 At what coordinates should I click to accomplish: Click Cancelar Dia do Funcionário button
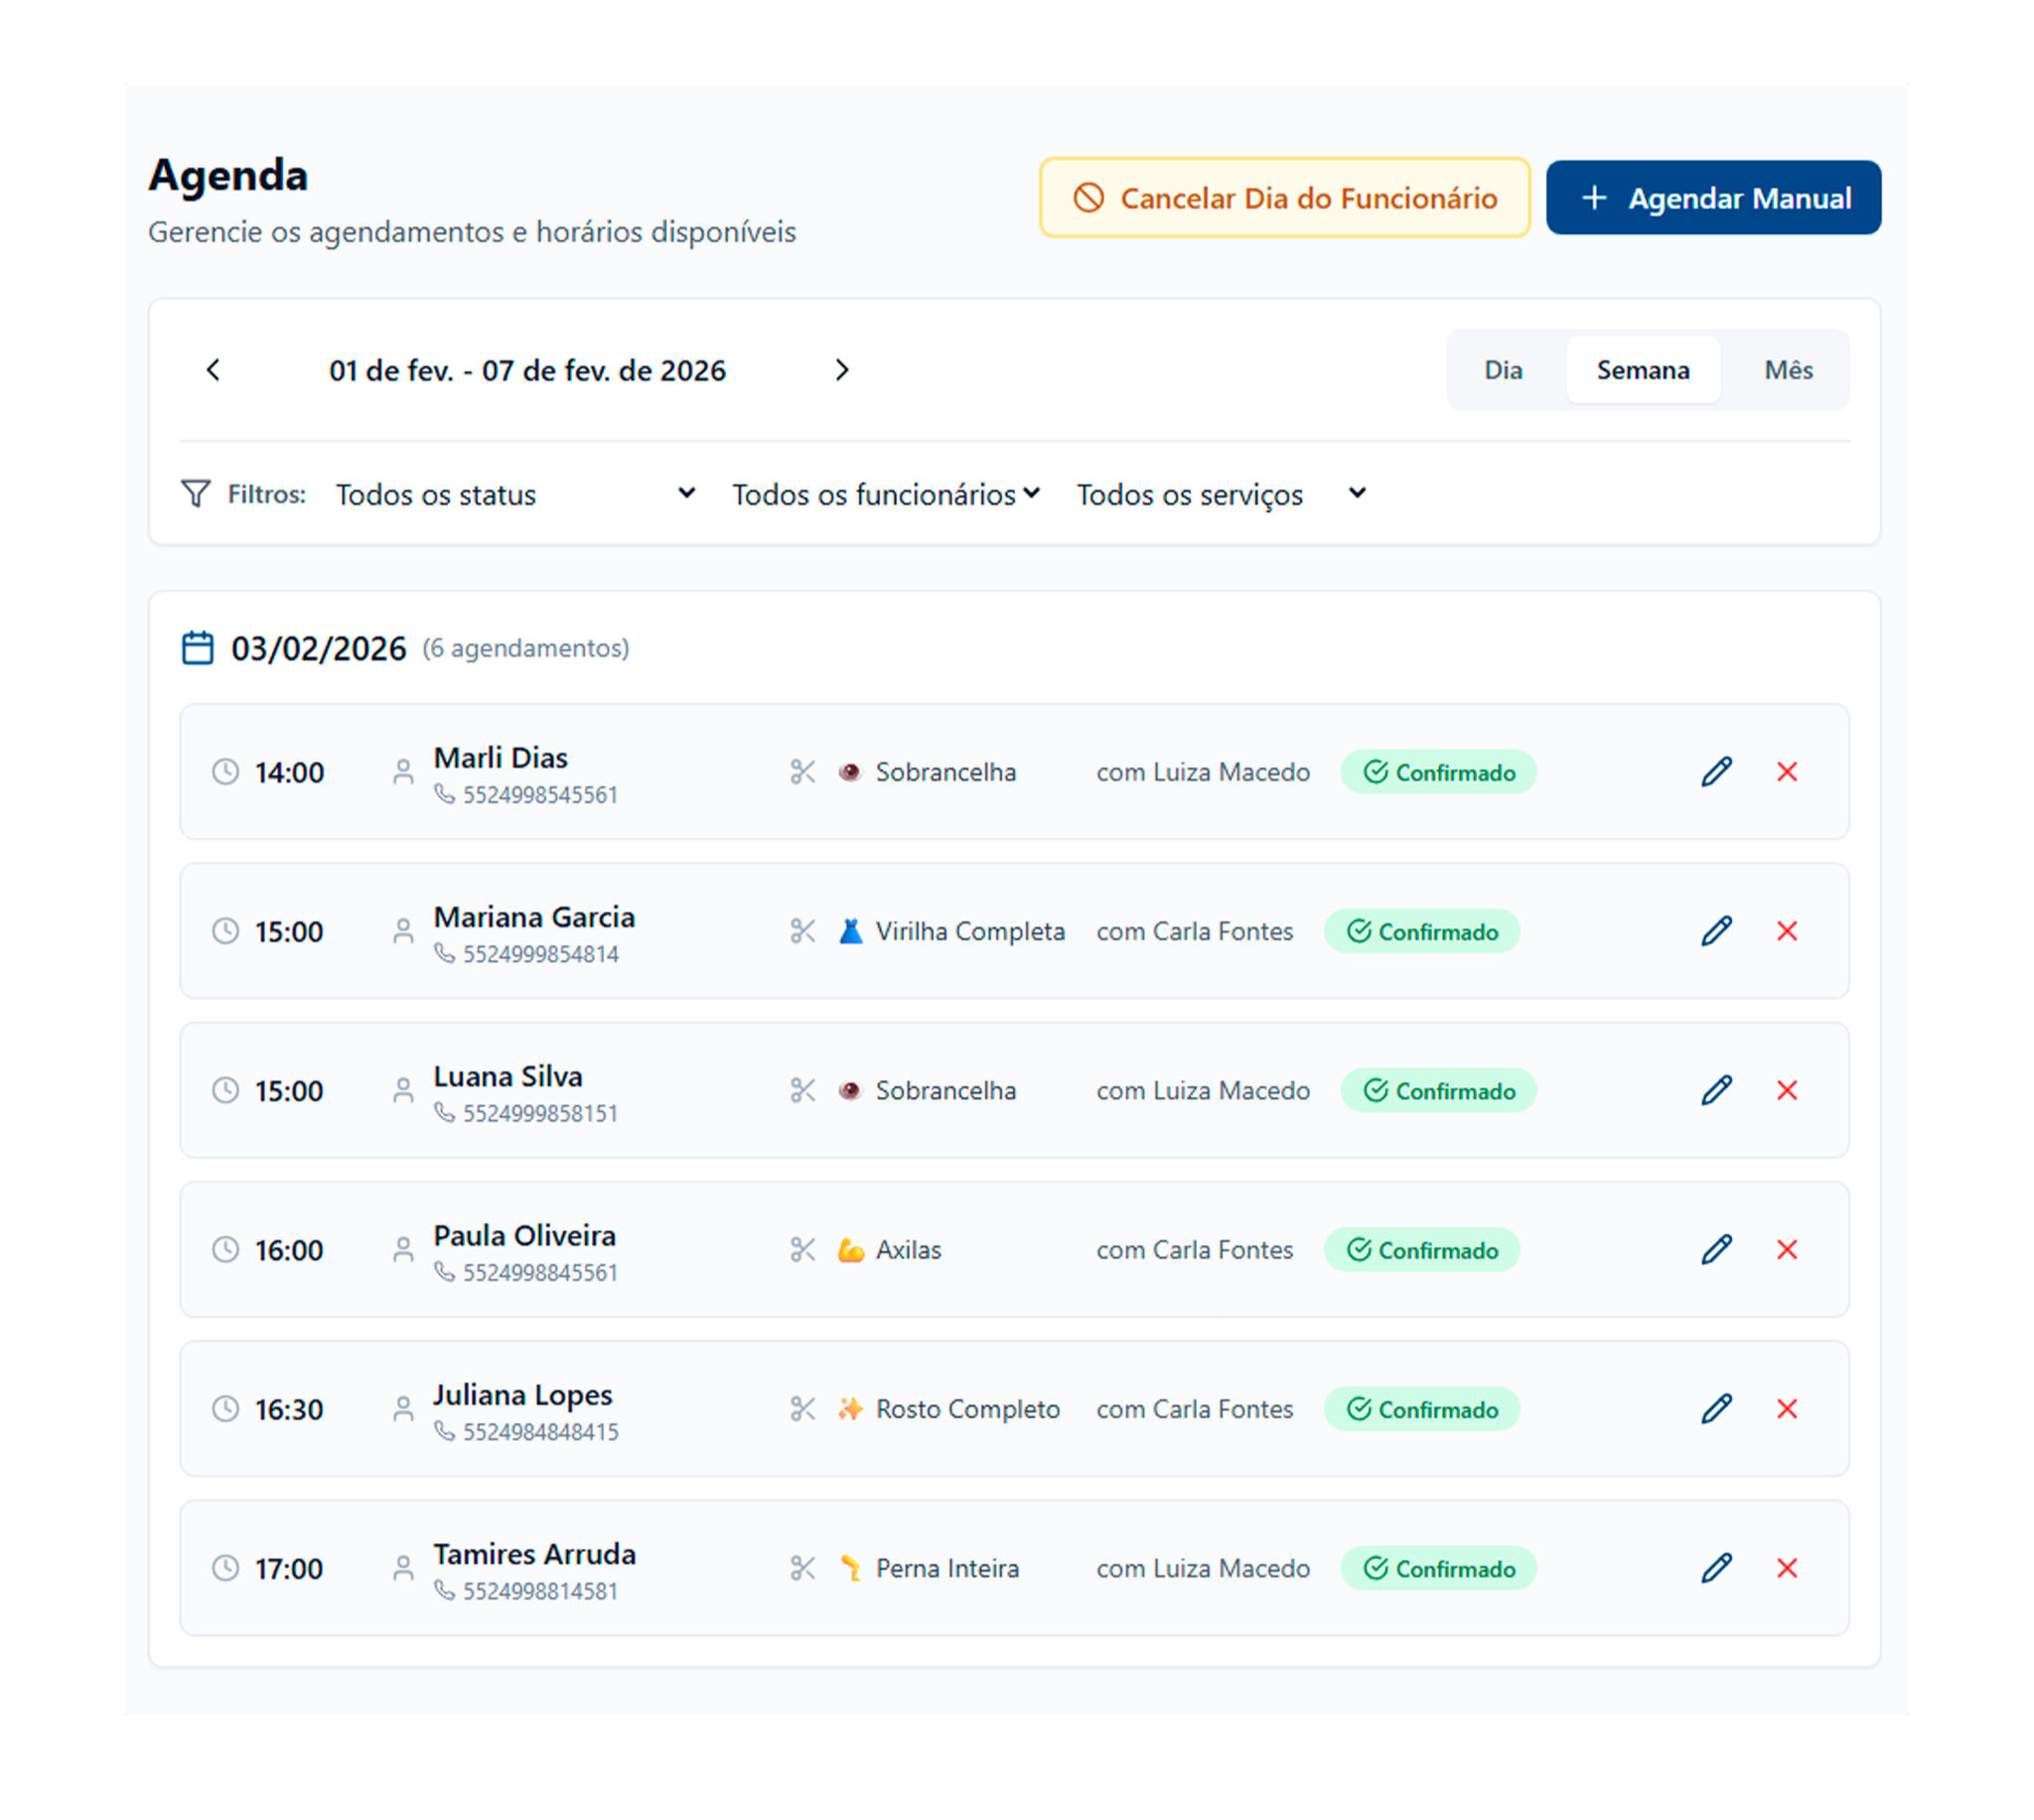pos(1285,198)
